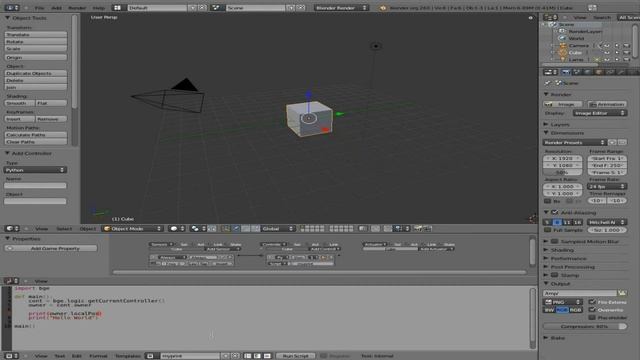Toggle the Anti-Aliasing checkbox
Image resolution: width=640 pixels, height=360 pixels.
554,212
